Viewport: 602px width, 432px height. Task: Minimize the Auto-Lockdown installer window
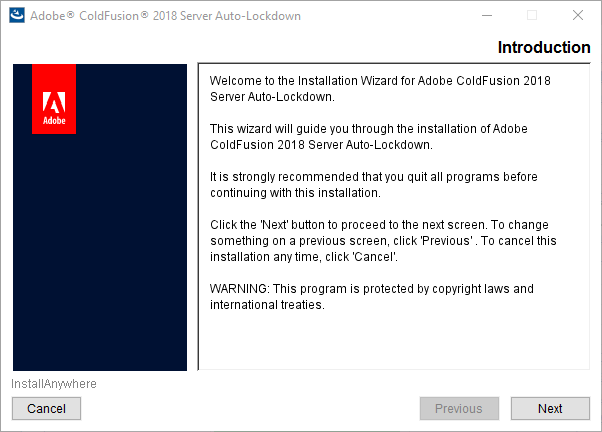click(487, 15)
